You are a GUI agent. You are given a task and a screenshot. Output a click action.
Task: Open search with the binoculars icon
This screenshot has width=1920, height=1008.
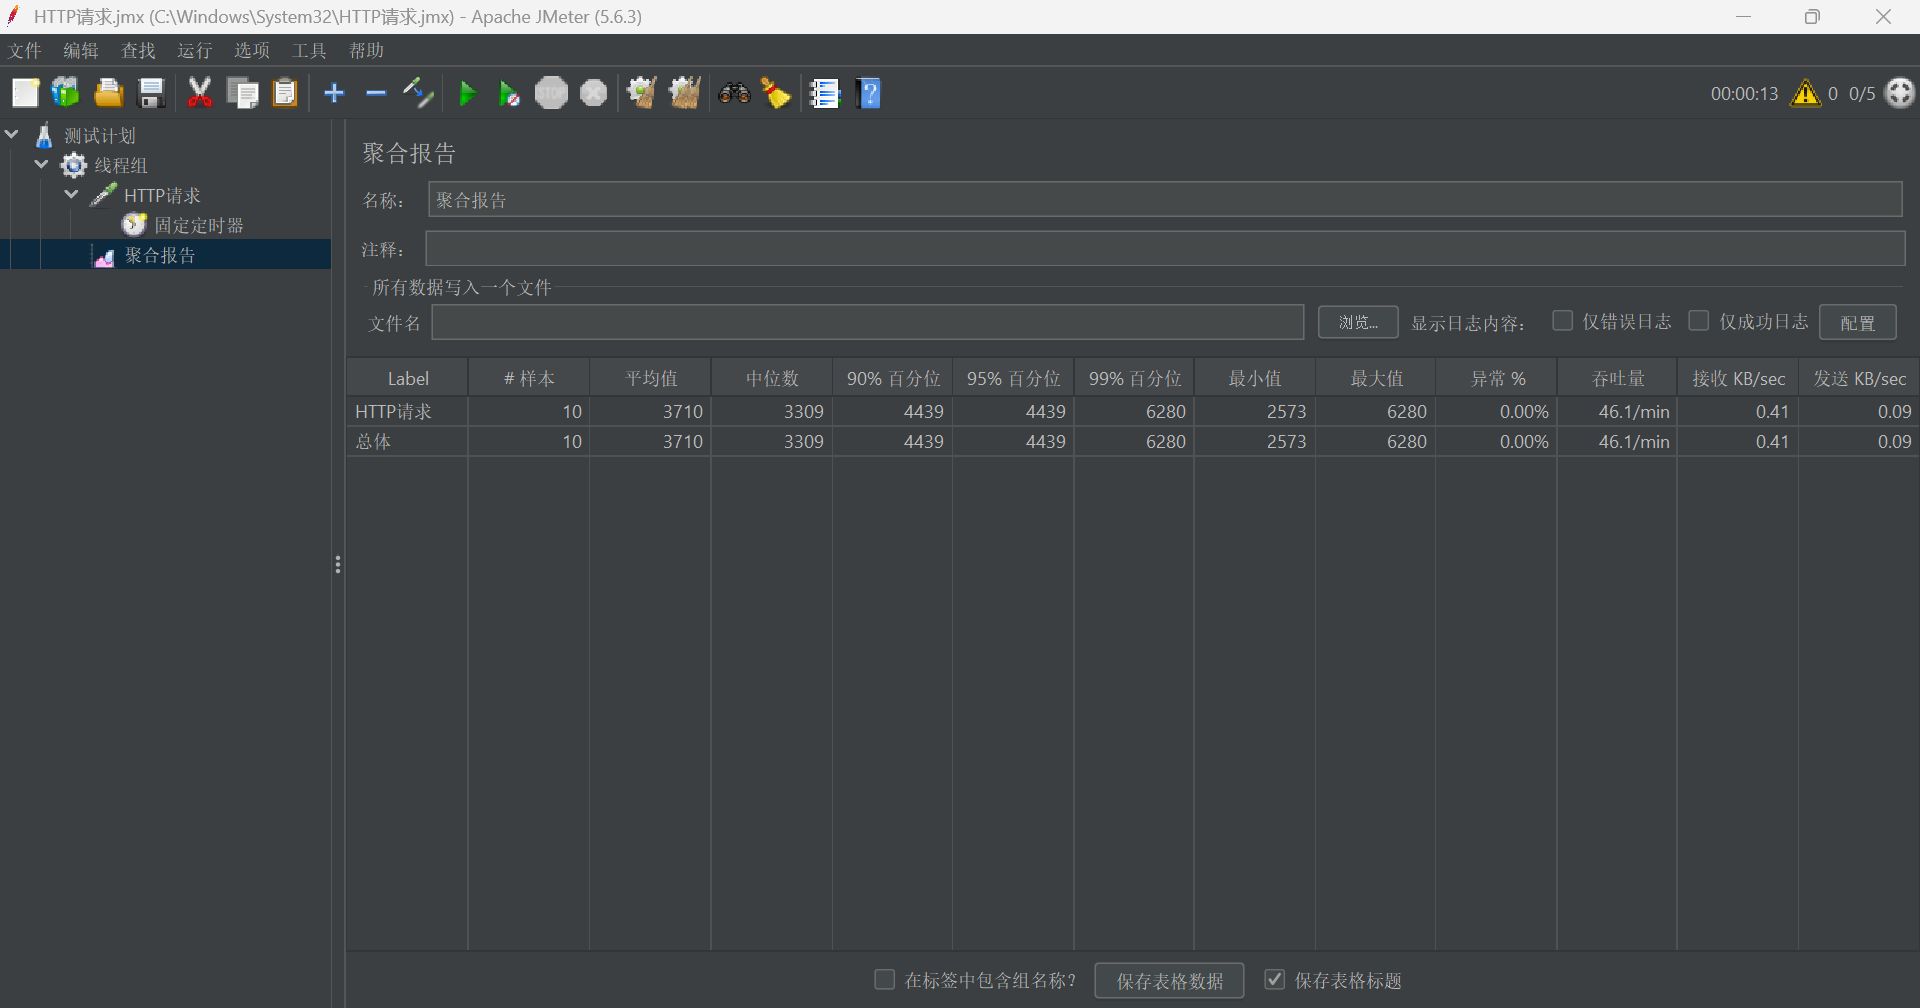[x=735, y=93]
